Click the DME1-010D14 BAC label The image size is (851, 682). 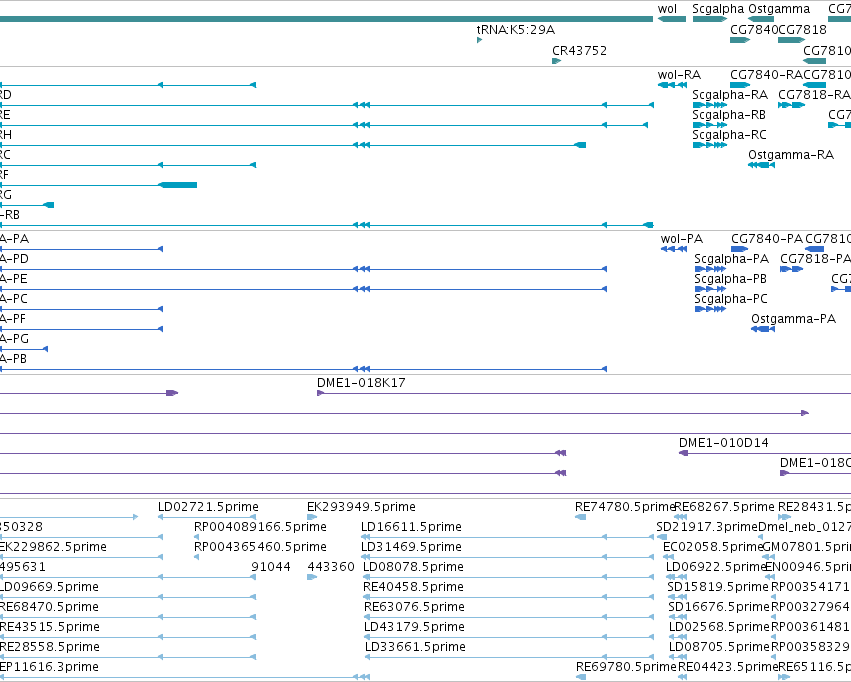tap(723, 443)
